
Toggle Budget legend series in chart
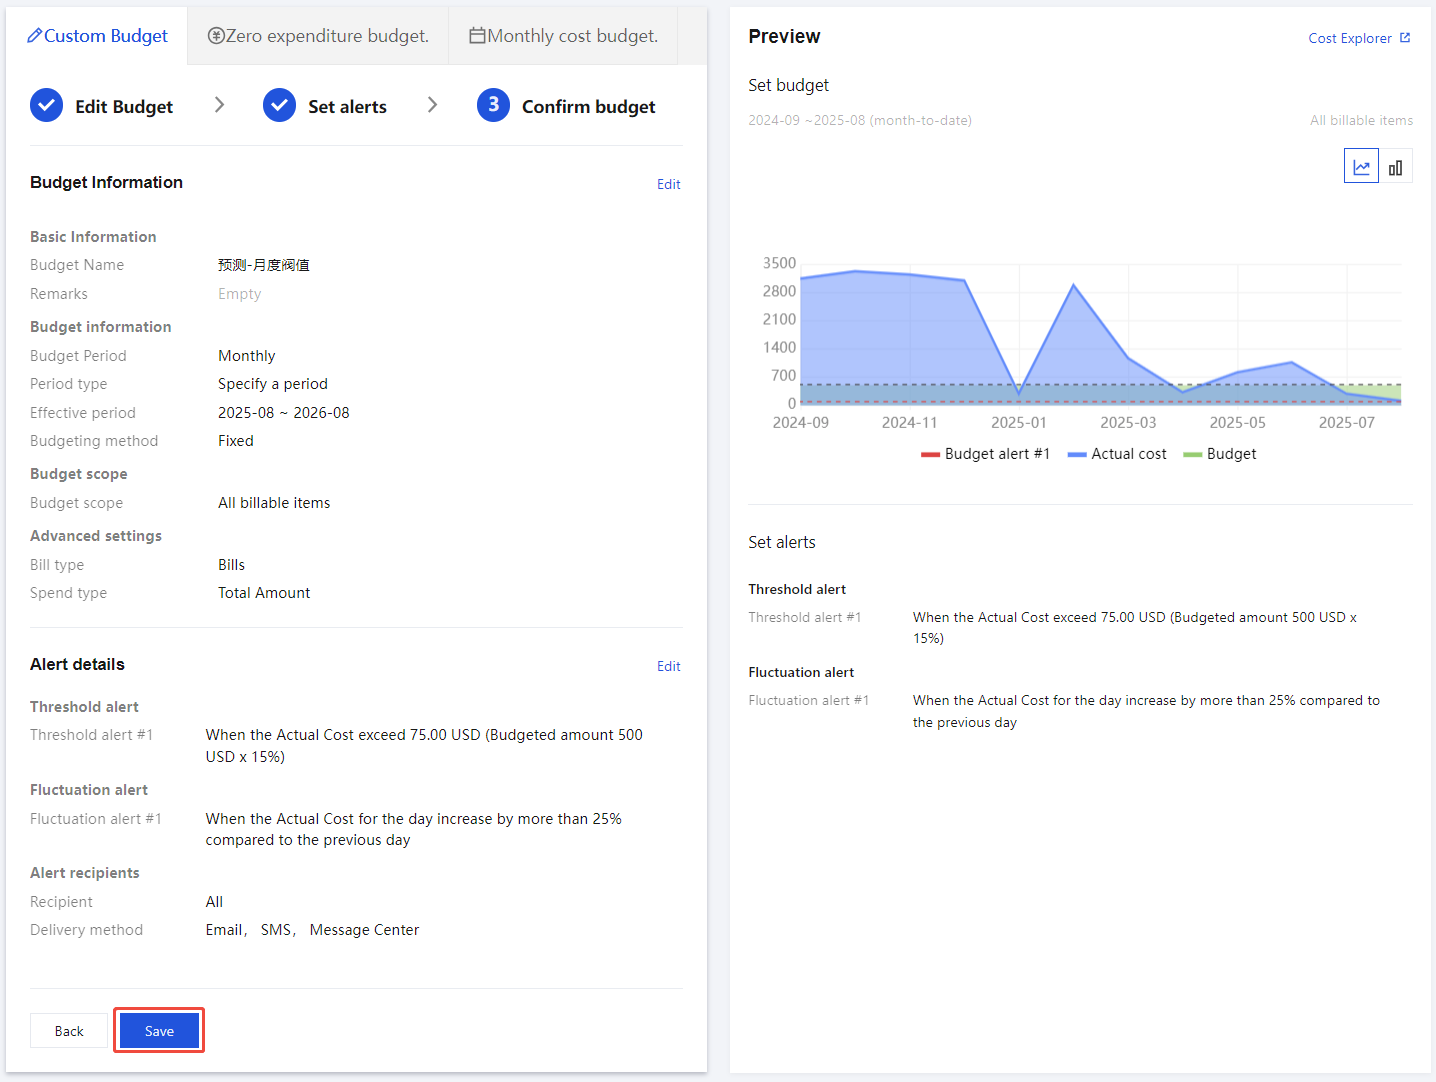tap(1220, 454)
